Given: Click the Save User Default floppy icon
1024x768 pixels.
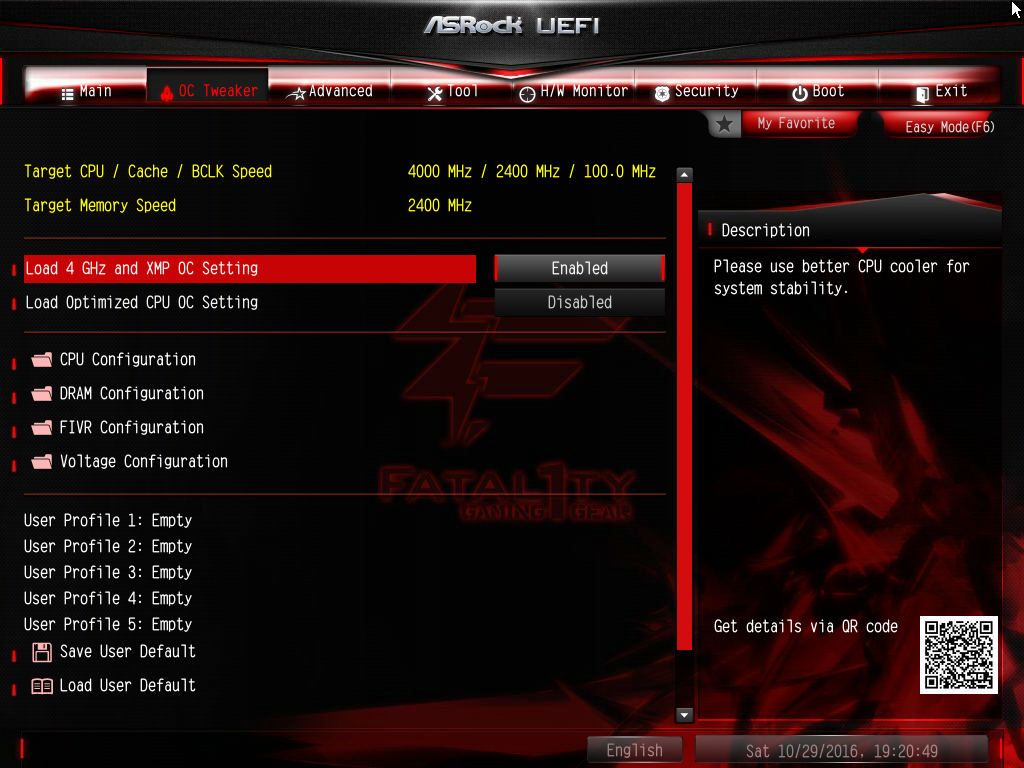Looking at the screenshot, I should (x=42, y=652).
